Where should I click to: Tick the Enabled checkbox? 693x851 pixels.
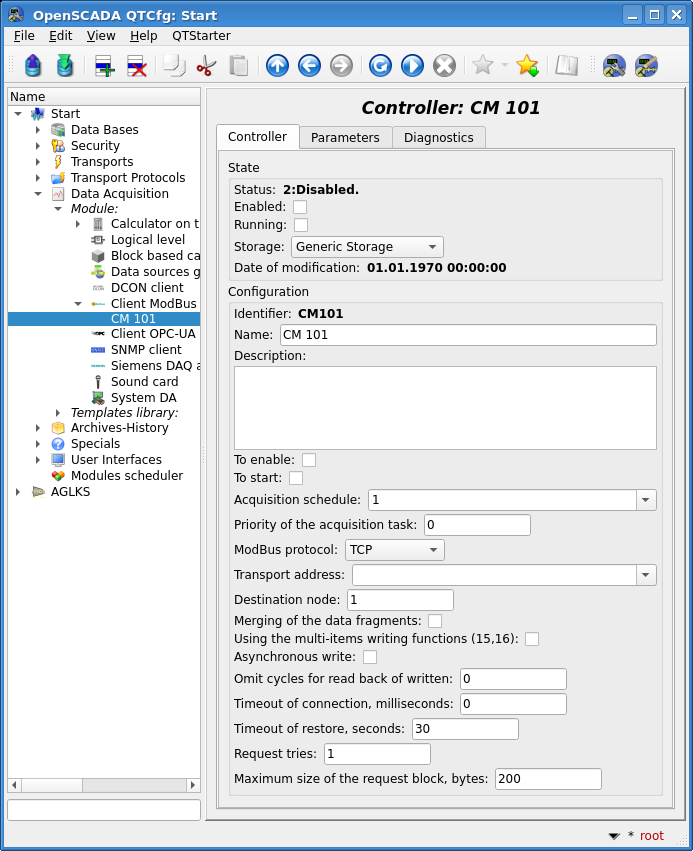pos(300,207)
